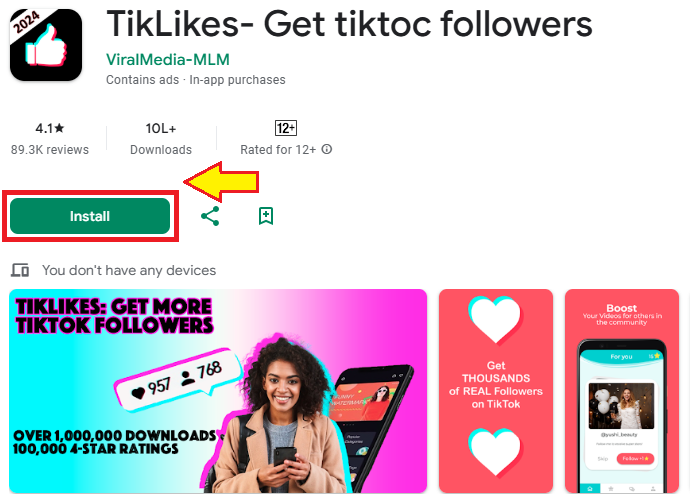690x498 pixels.
Task: Click the Contains ads label
Action: (143, 80)
